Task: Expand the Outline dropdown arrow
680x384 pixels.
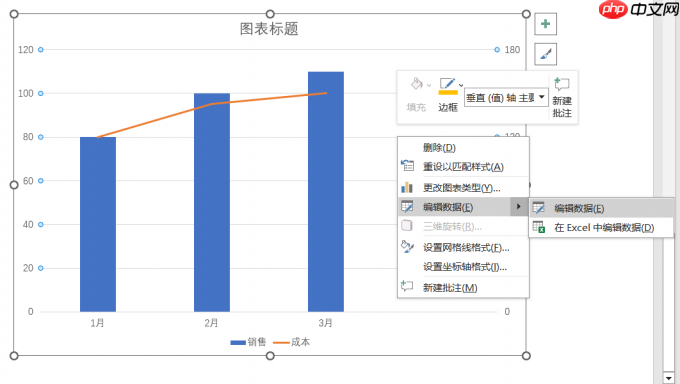Action: pyautogui.click(x=461, y=85)
